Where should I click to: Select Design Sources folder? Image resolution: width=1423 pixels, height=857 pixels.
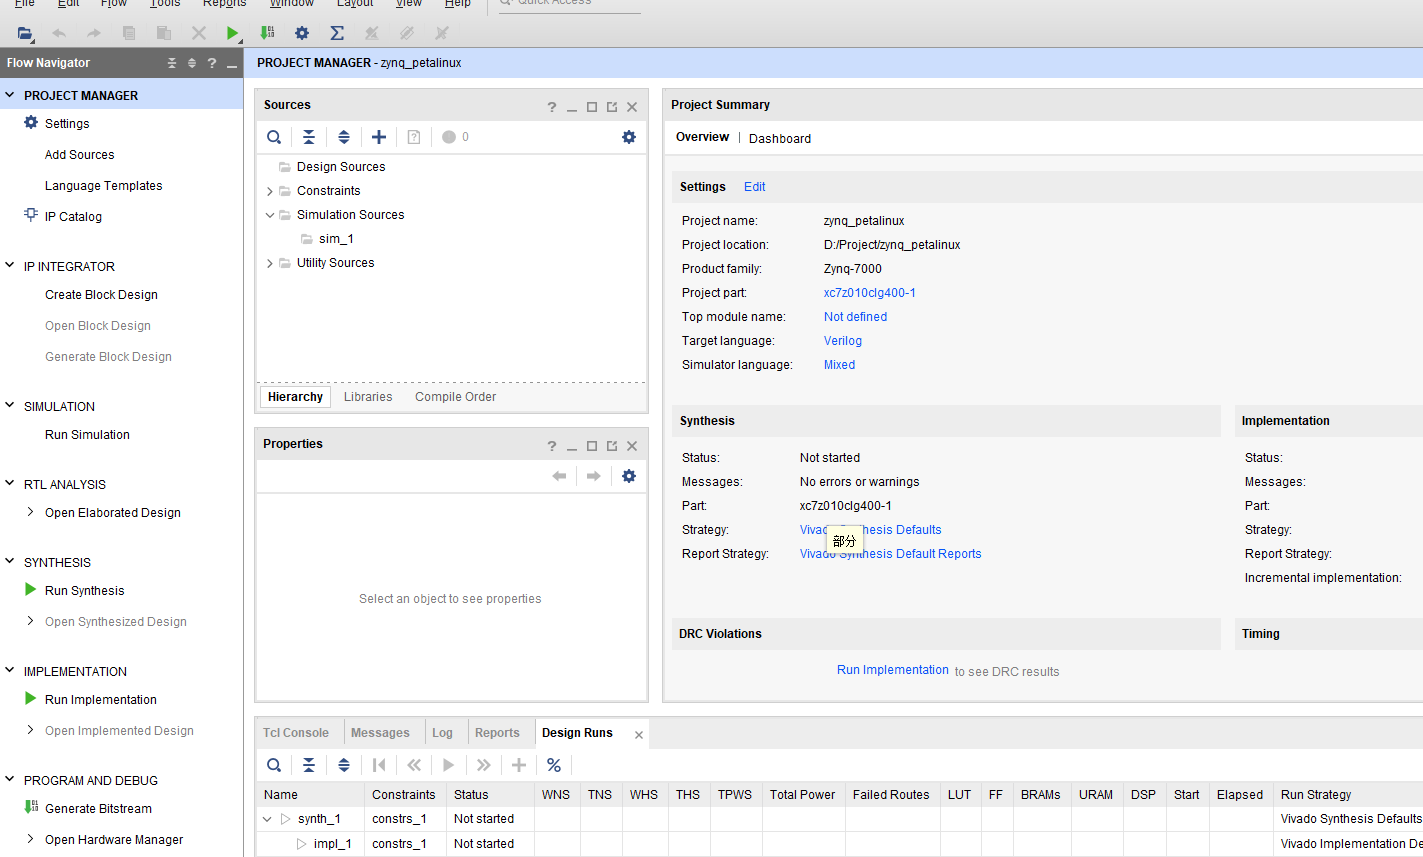341,167
